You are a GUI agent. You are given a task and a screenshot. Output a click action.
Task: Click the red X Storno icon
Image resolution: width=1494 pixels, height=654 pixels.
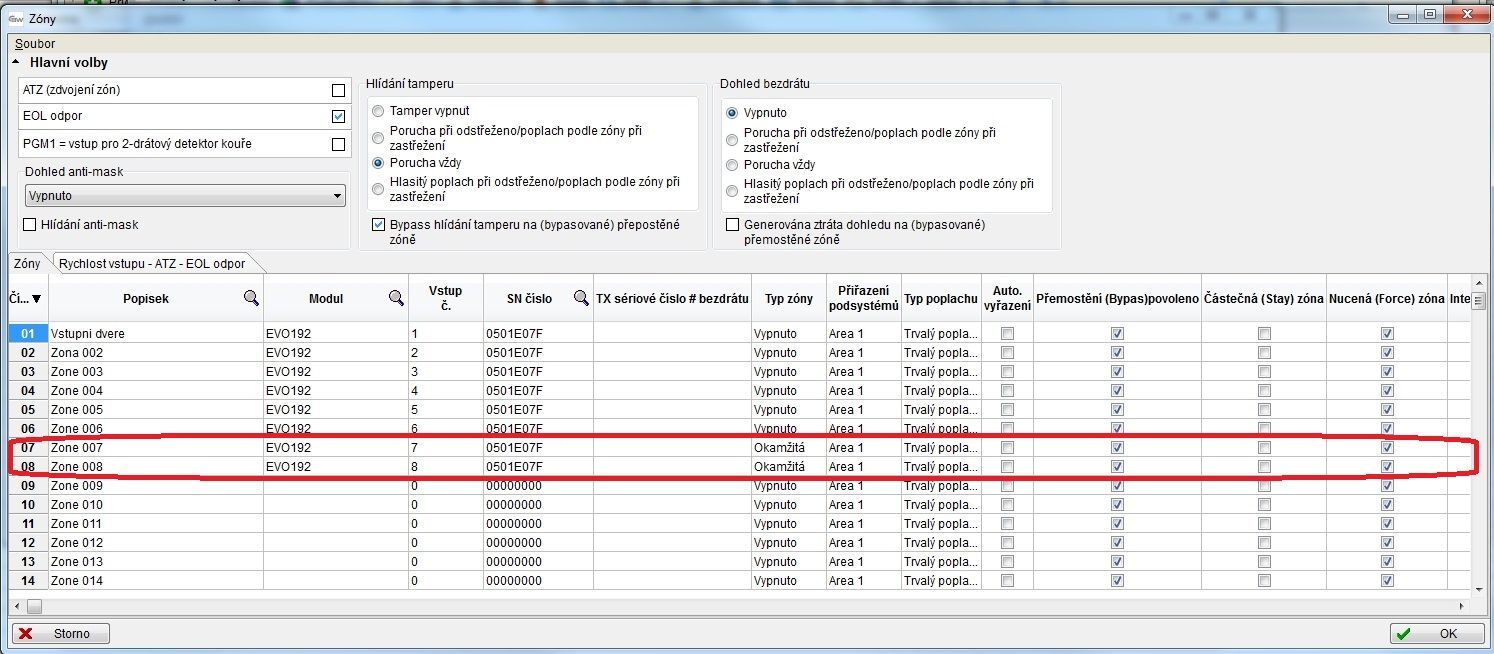click(x=26, y=634)
